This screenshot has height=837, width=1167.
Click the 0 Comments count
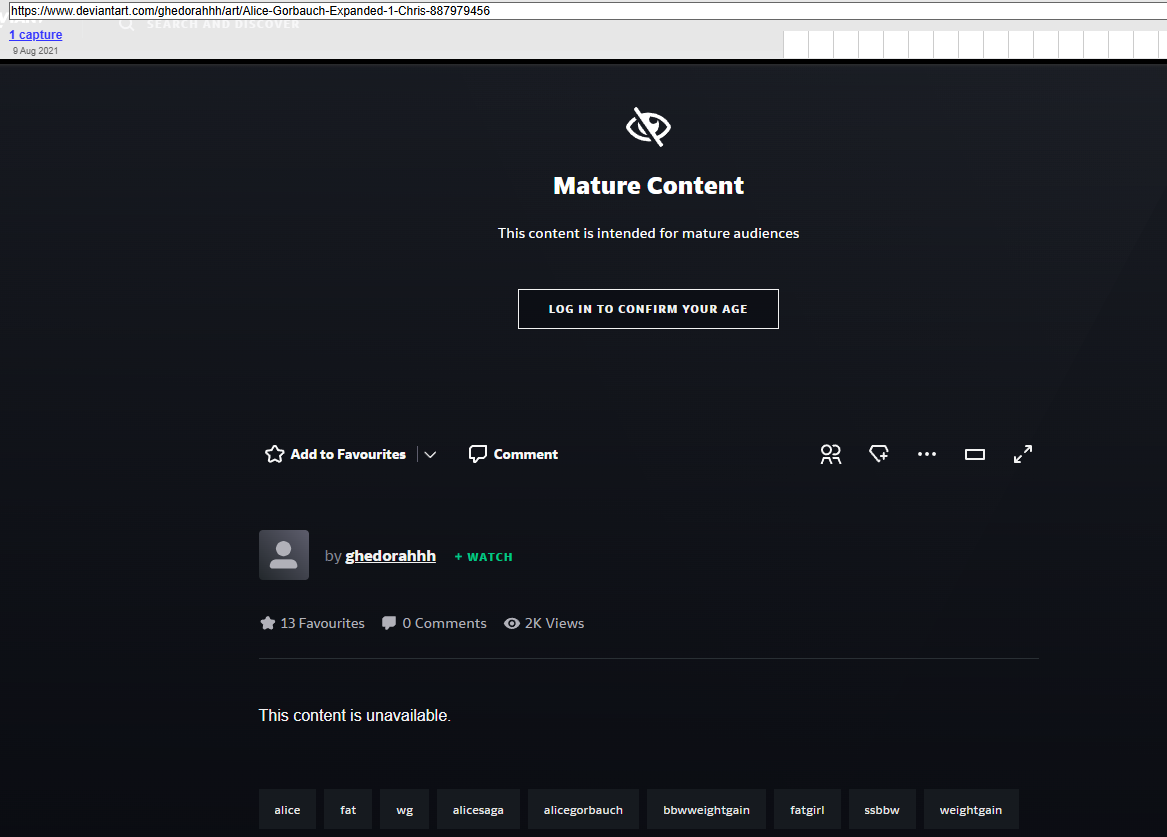point(435,623)
